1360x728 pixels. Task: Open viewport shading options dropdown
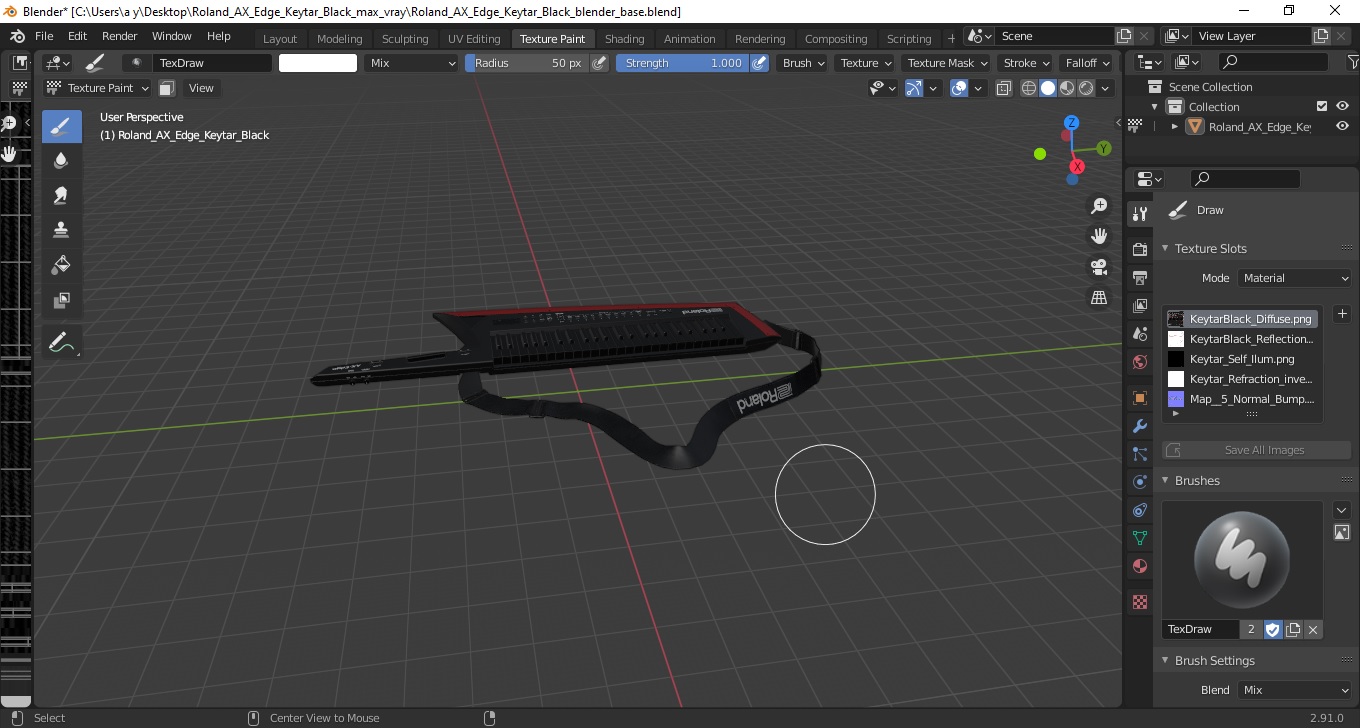coord(1105,88)
